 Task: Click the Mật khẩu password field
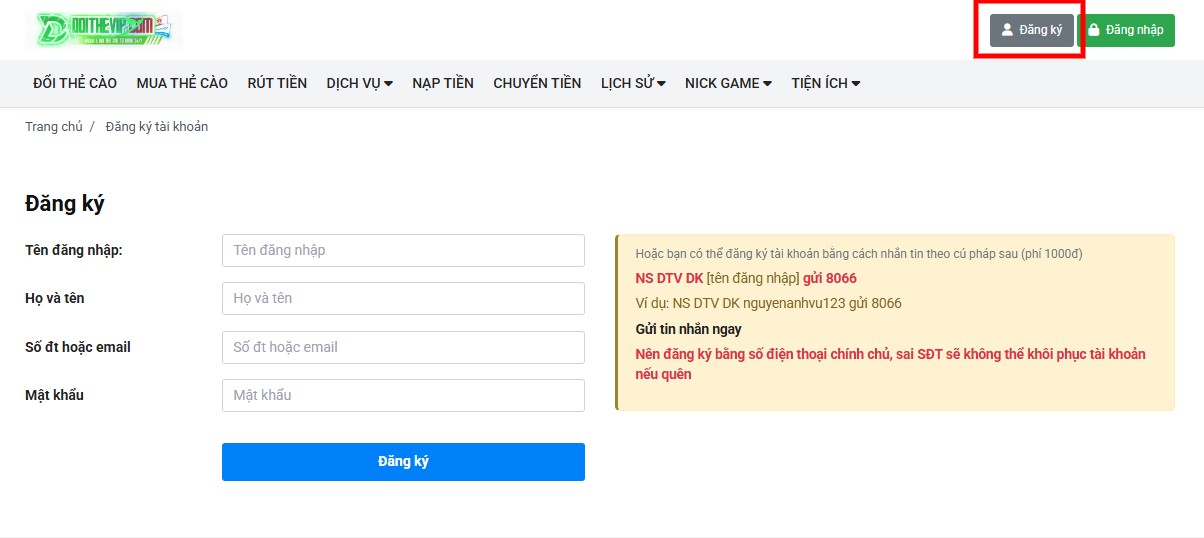tap(403, 395)
